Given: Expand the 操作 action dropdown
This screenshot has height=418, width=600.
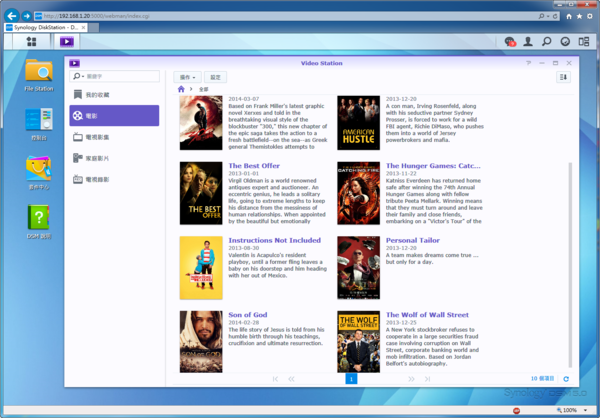Looking at the screenshot, I should point(188,77).
